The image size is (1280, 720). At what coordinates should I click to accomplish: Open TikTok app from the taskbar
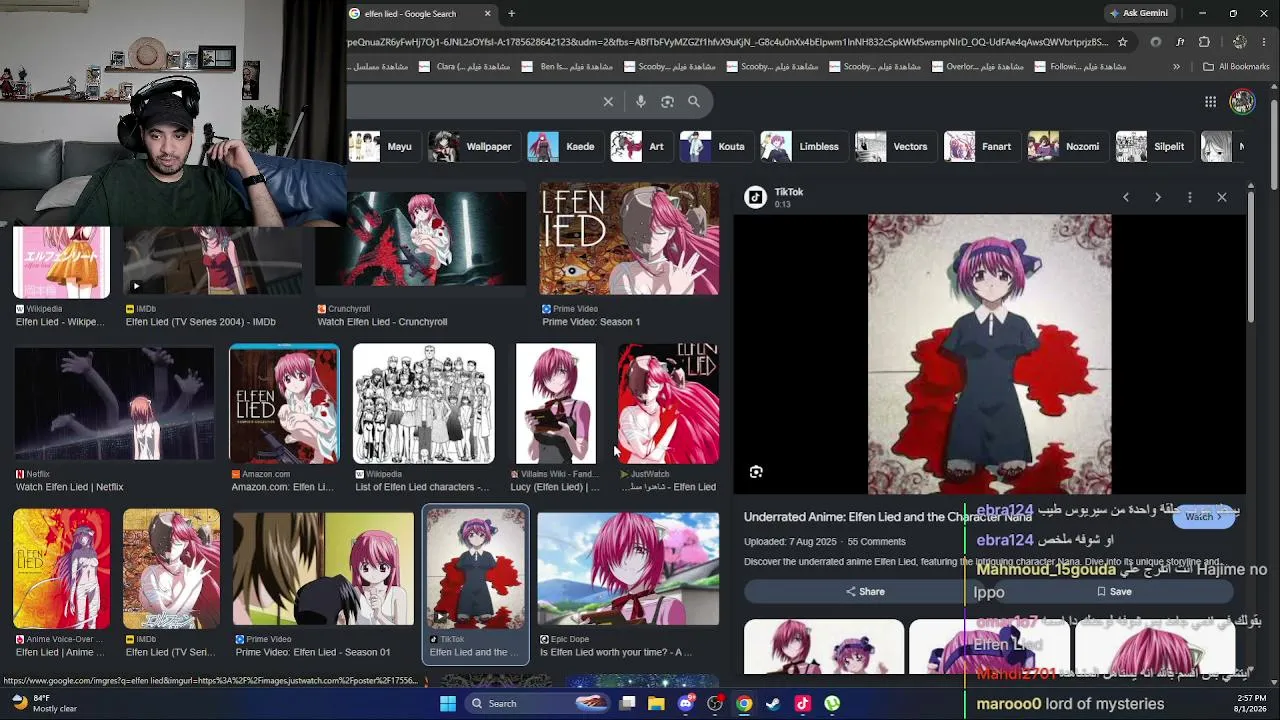pyautogui.click(x=802, y=703)
